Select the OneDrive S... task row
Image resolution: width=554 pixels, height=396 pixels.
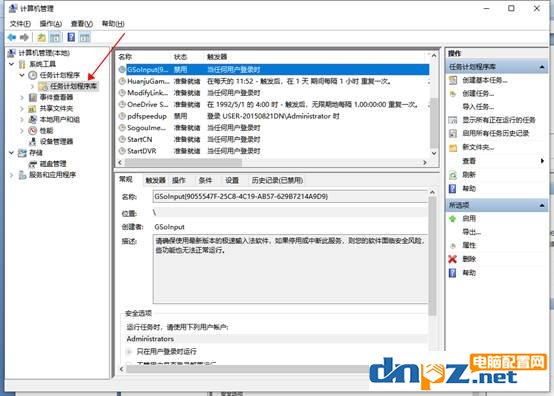pyautogui.click(x=273, y=105)
